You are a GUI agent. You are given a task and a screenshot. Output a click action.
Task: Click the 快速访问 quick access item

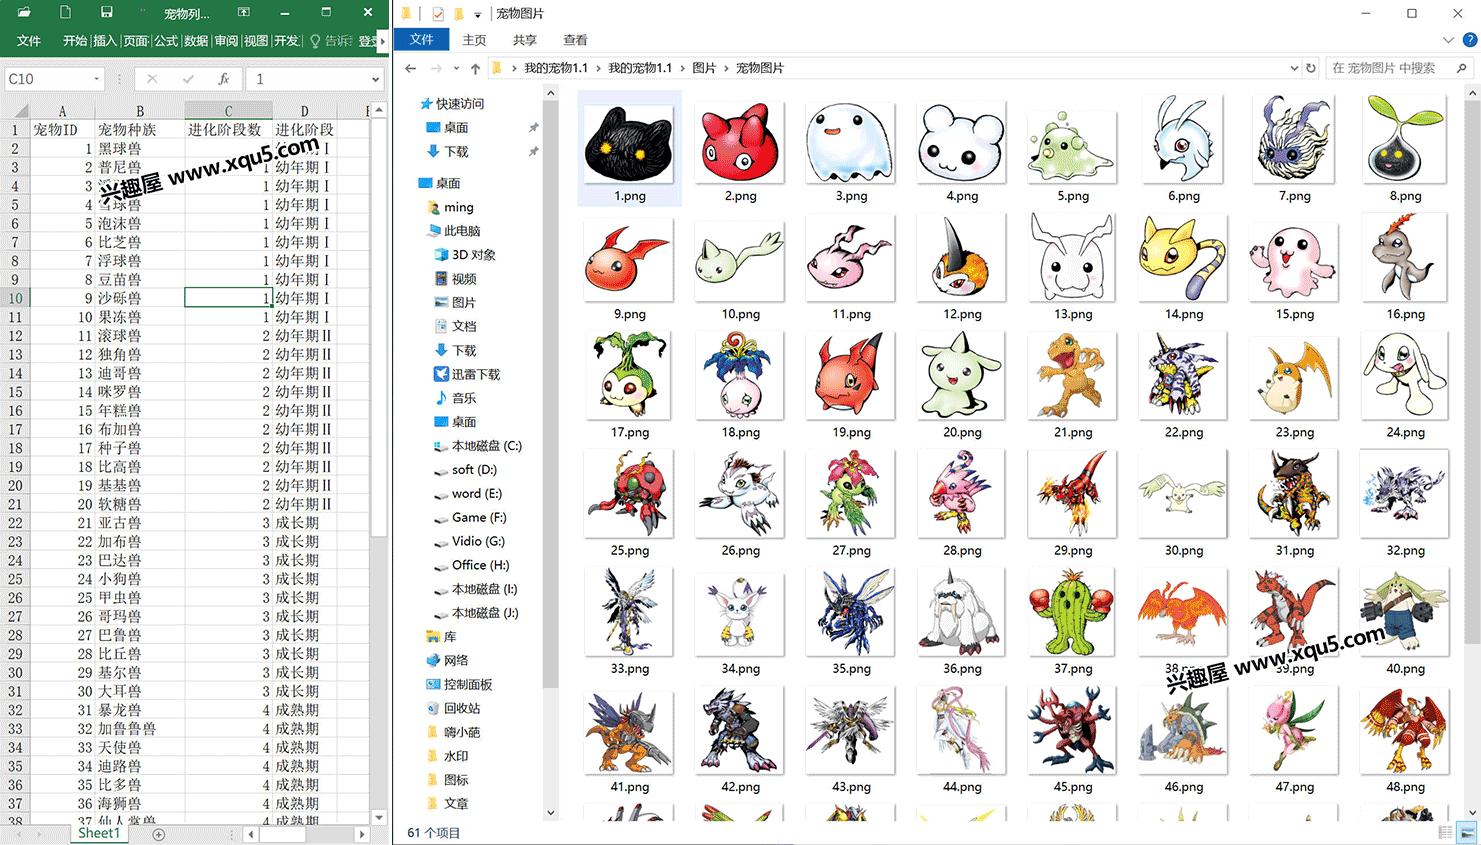tap(452, 103)
